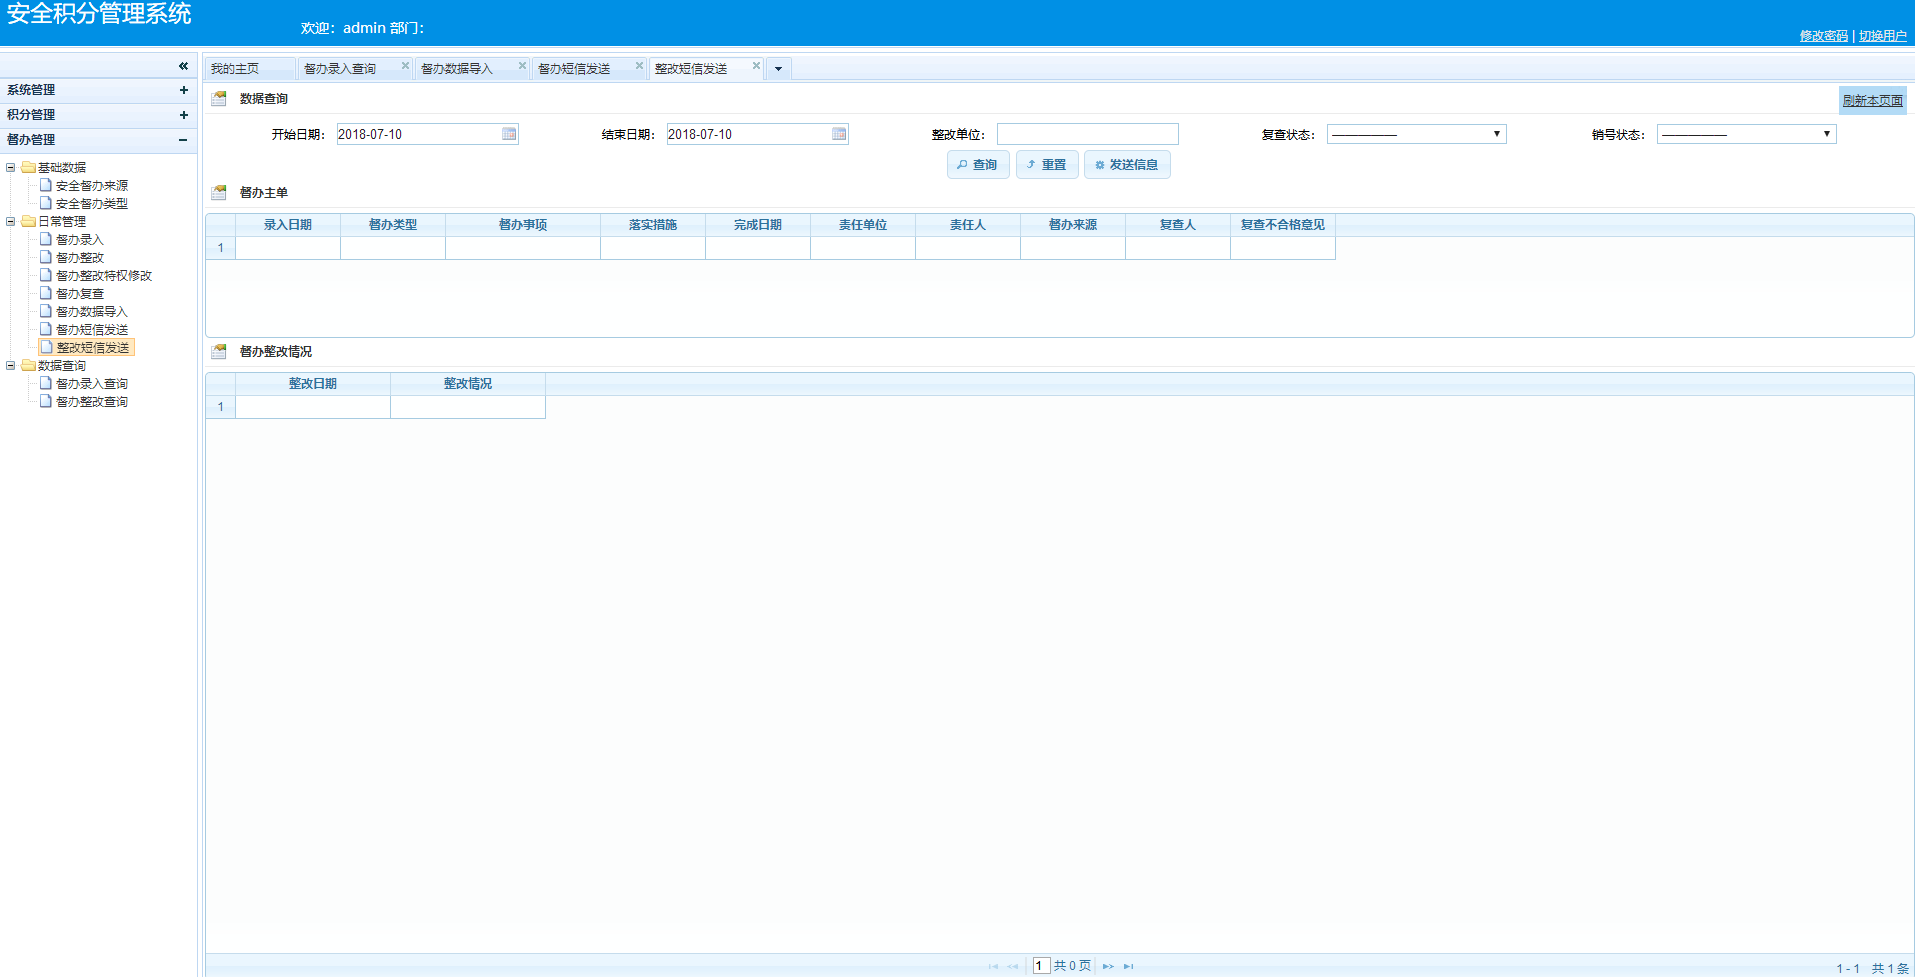Open the start date calendar picker

pyautogui.click(x=509, y=134)
